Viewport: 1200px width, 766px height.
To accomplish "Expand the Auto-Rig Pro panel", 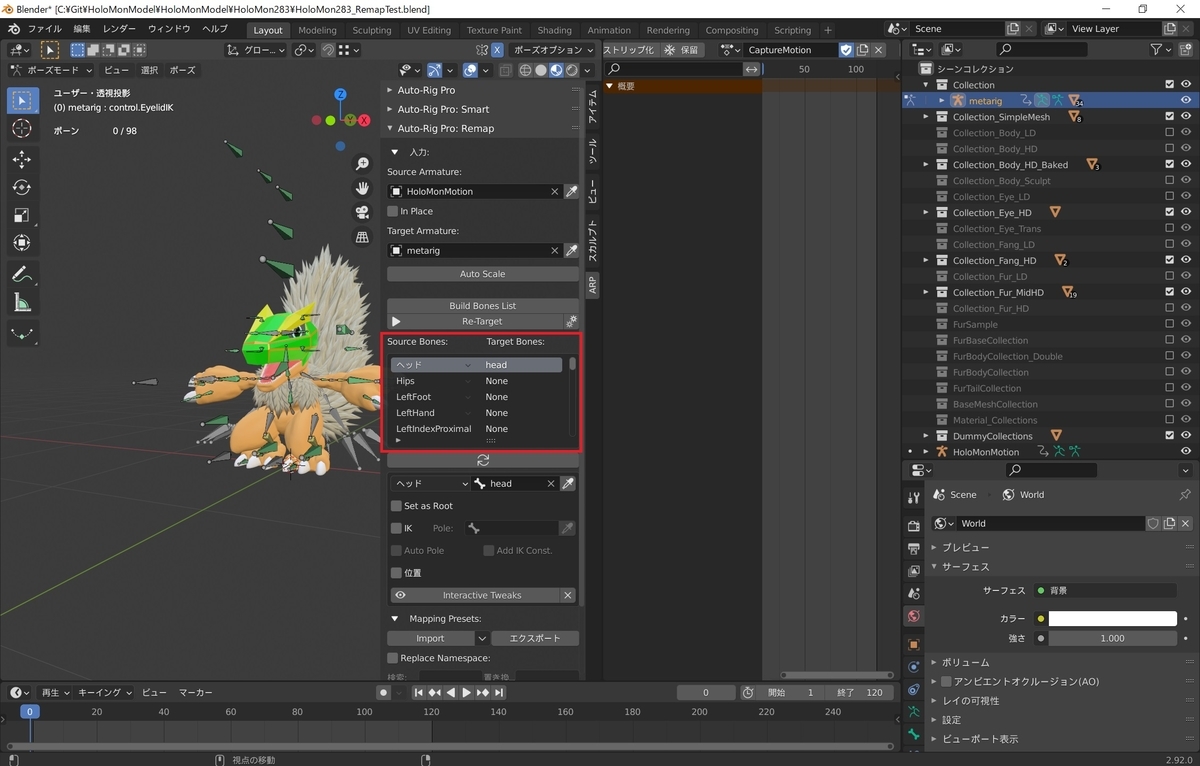I will tap(390, 90).
